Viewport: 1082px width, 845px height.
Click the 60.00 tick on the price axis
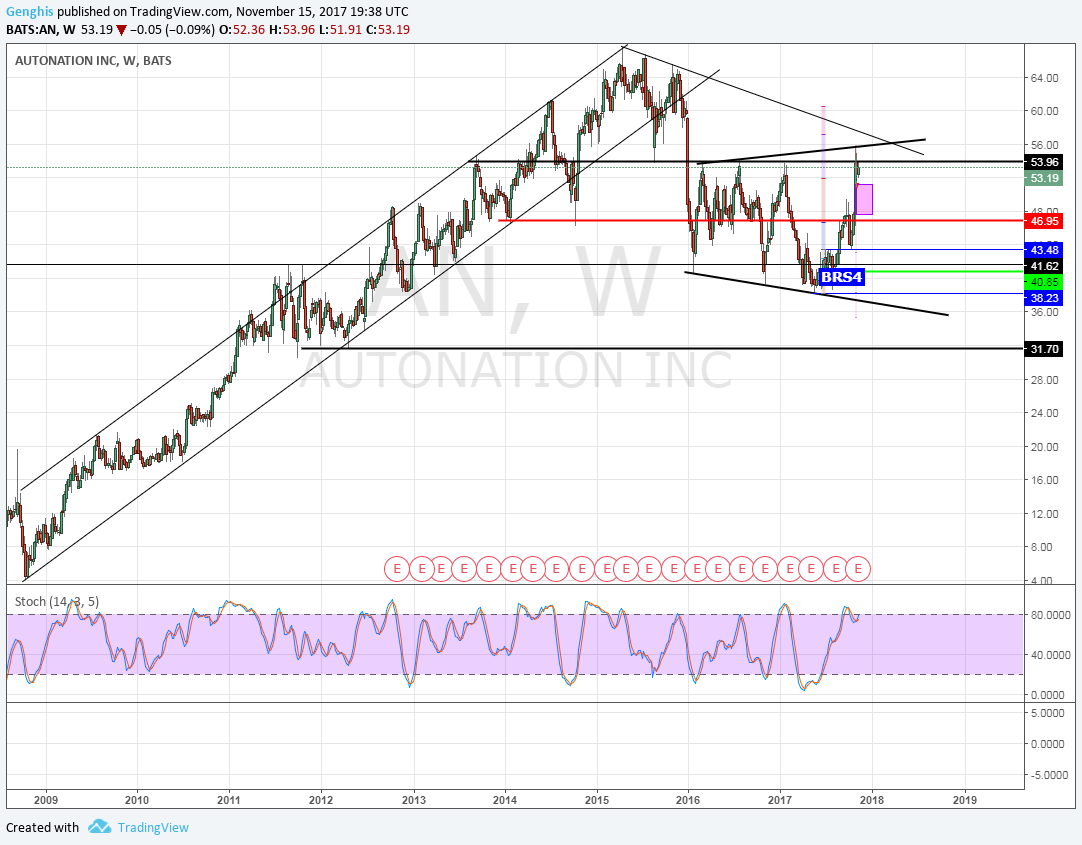coord(1044,111)
